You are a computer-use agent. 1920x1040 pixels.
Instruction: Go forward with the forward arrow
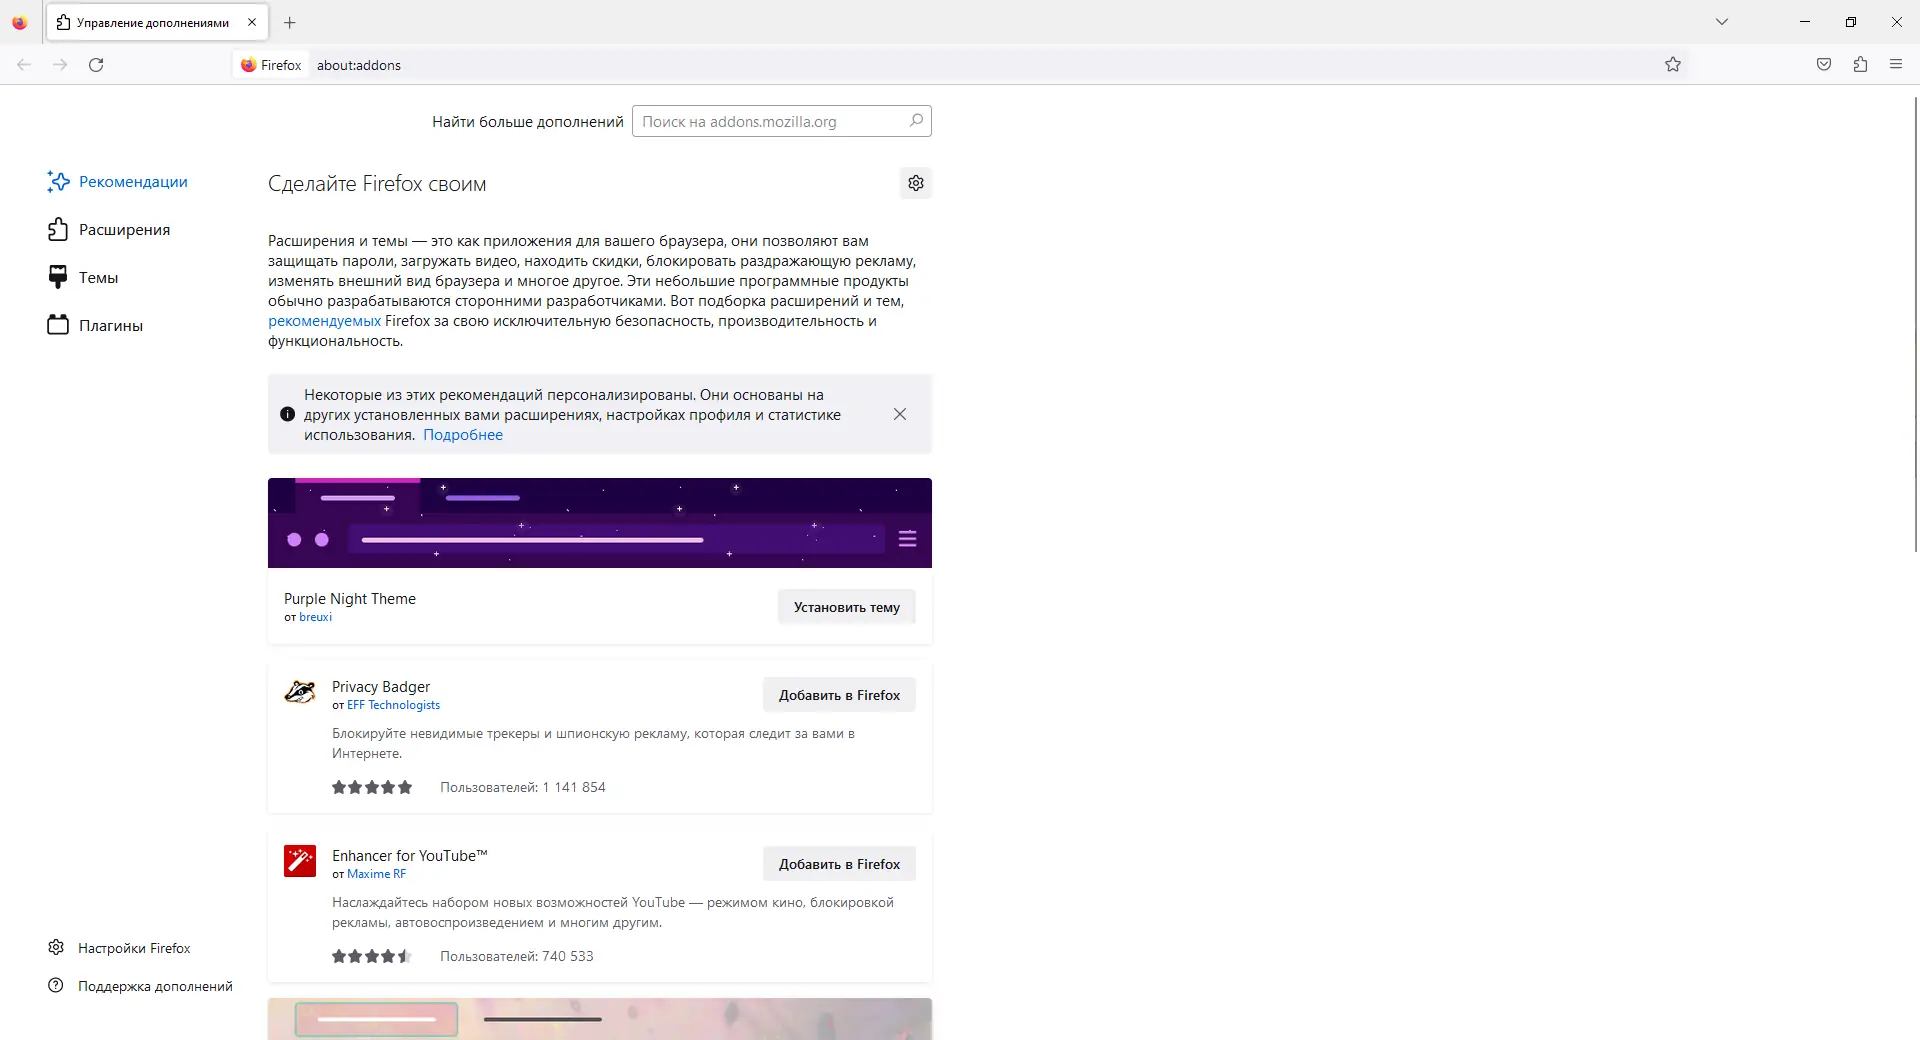pos(60,65)
